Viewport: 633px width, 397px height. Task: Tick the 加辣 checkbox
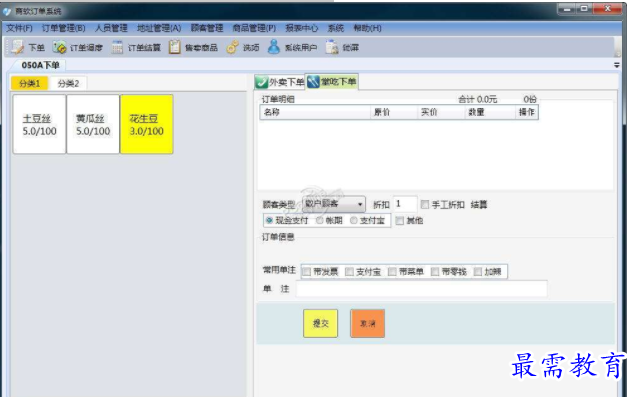tap(478, 272)
